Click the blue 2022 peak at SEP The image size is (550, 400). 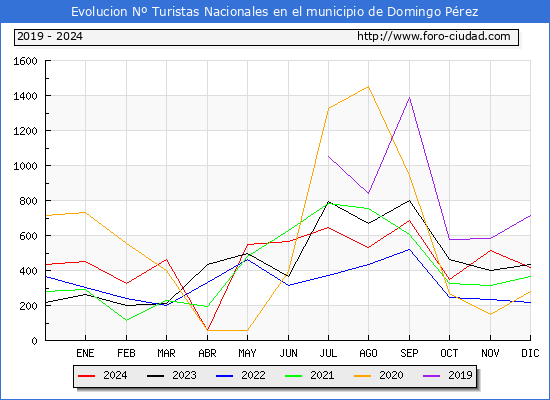pos(409,249)
